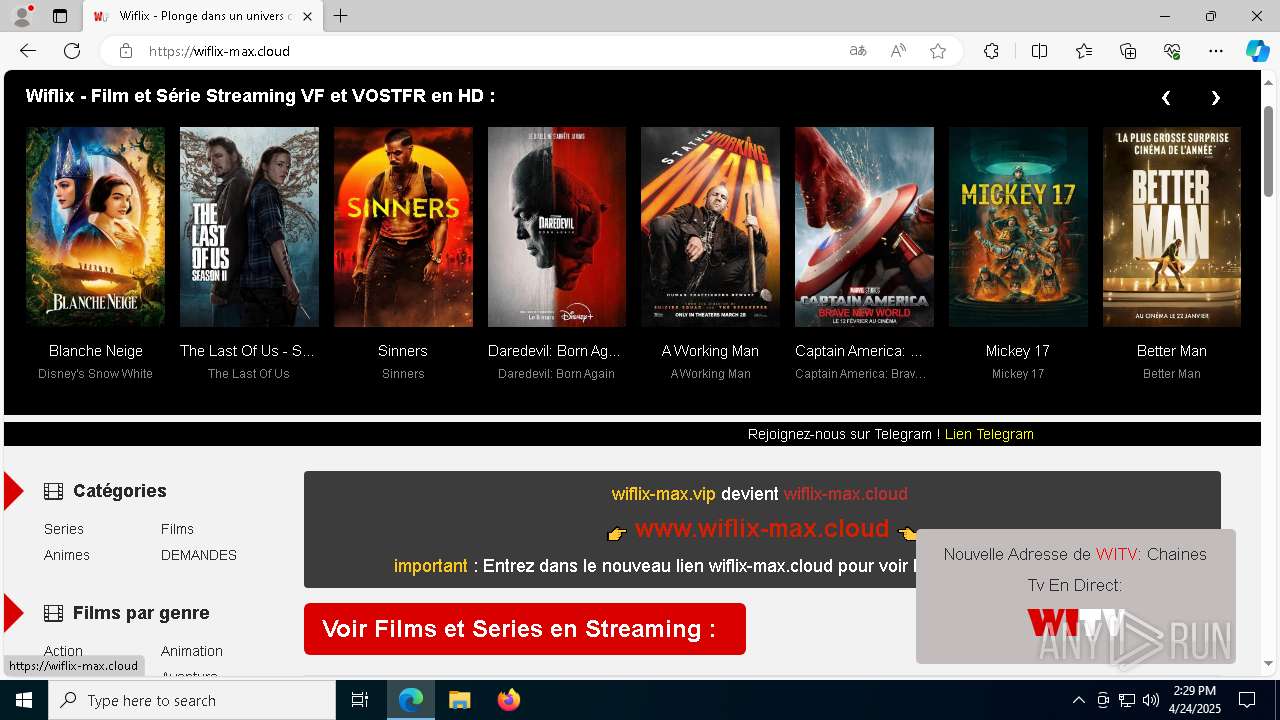The image size is (1280, 720).
Task: Close the Wiflix tab
Action: pyautogui.click(x=308, y=16)
